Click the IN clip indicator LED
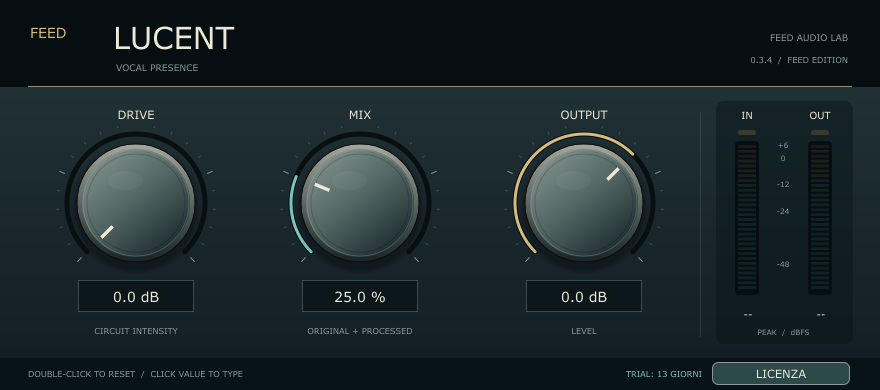880x390 pixels. tap(747, 132)
